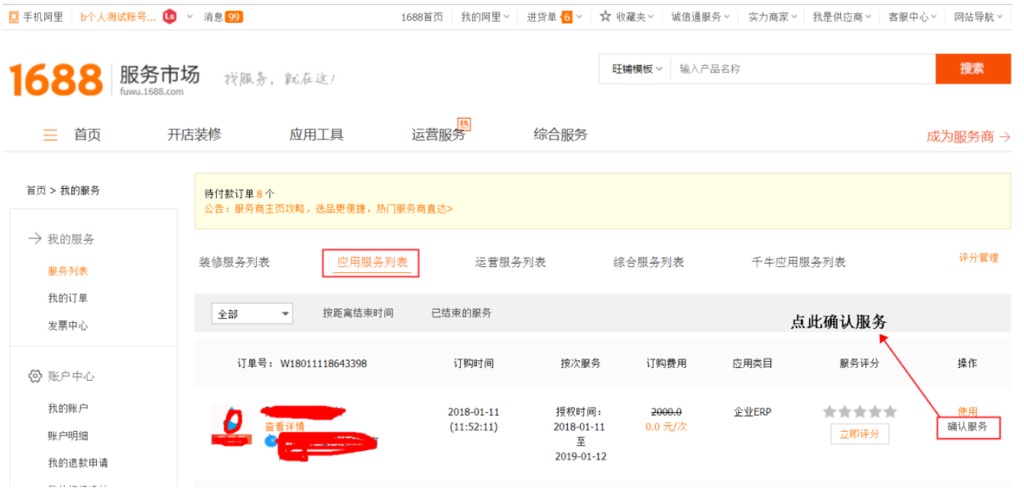Select 服务列表 in the sidebar
Image resolution: width=1024 pixels, height=500 pixels.
click(68, 271)
